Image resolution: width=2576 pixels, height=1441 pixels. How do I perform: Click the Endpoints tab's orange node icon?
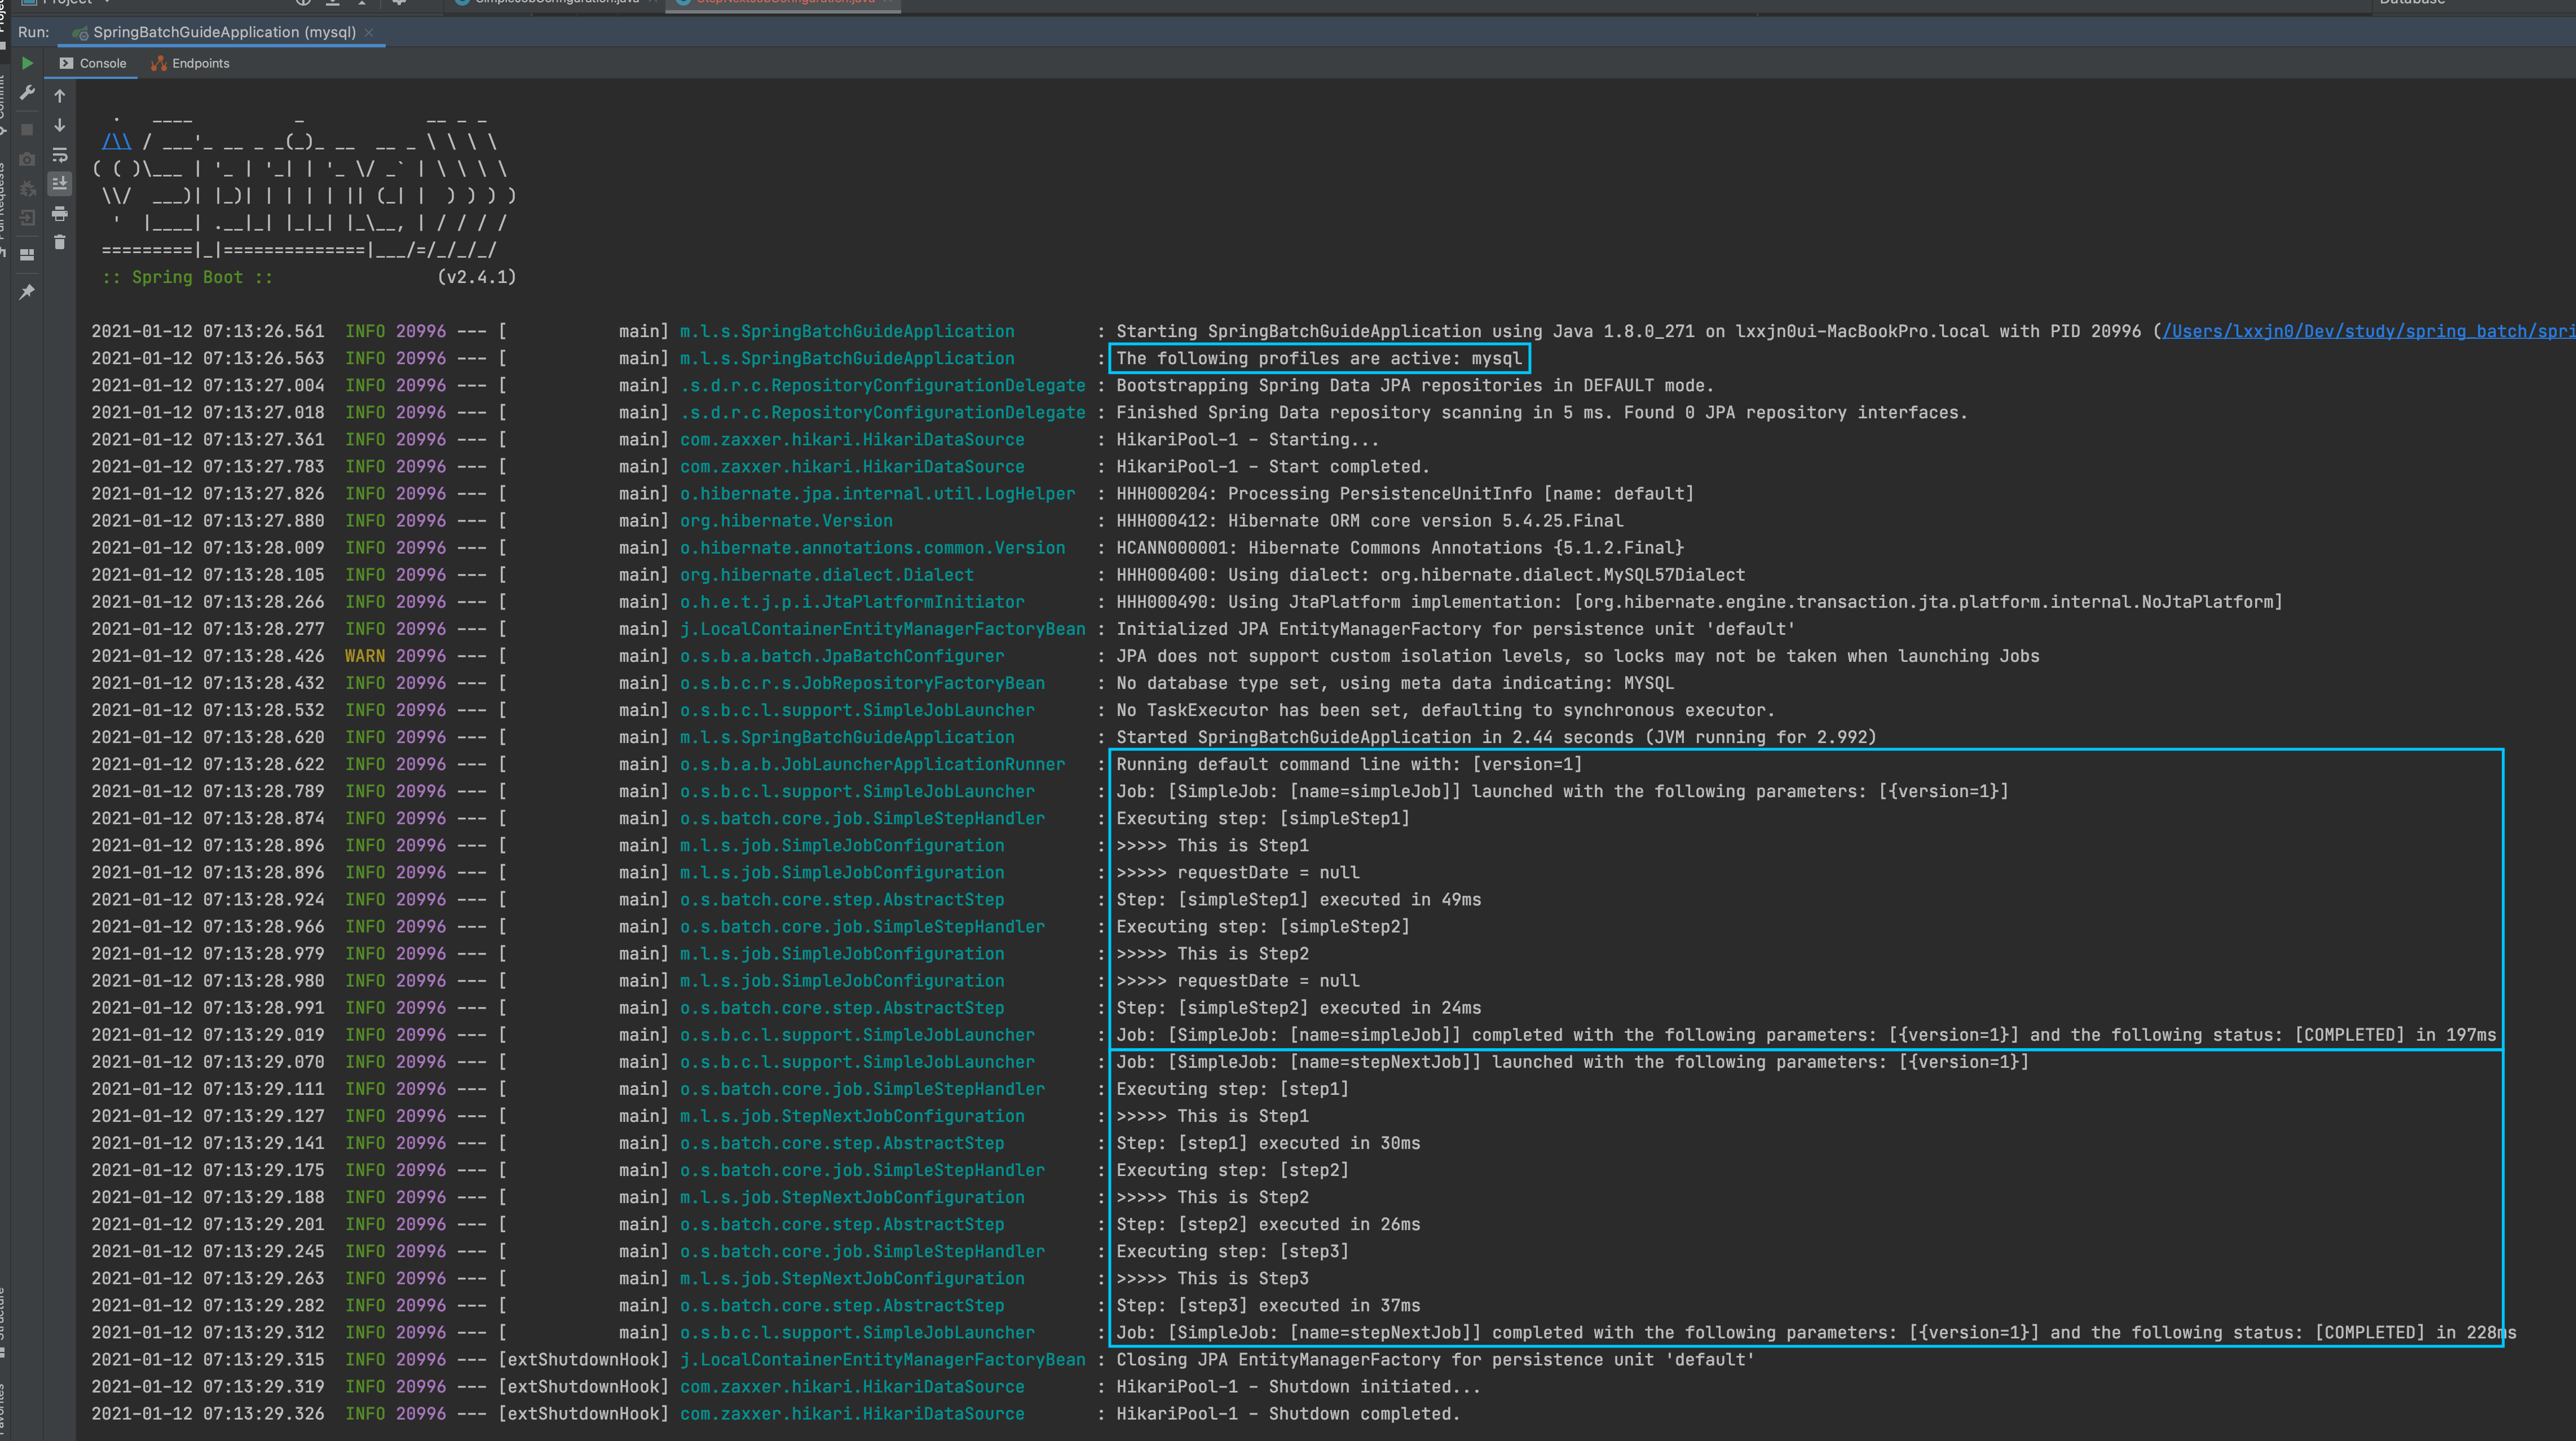point(158,63)
